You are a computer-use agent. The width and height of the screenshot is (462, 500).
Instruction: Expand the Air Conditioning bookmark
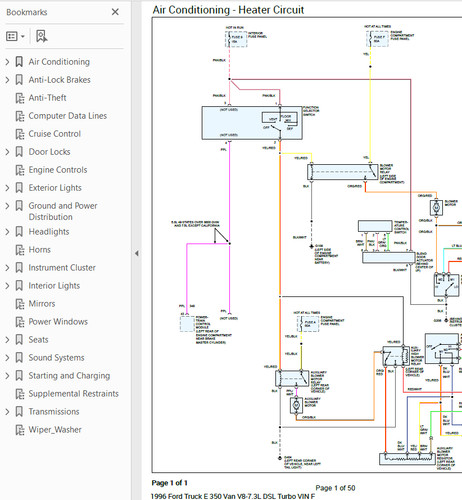(7, 62)
